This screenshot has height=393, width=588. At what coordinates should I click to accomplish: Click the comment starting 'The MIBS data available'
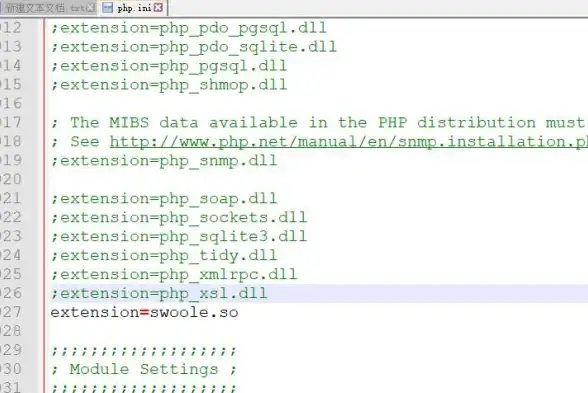319,123
